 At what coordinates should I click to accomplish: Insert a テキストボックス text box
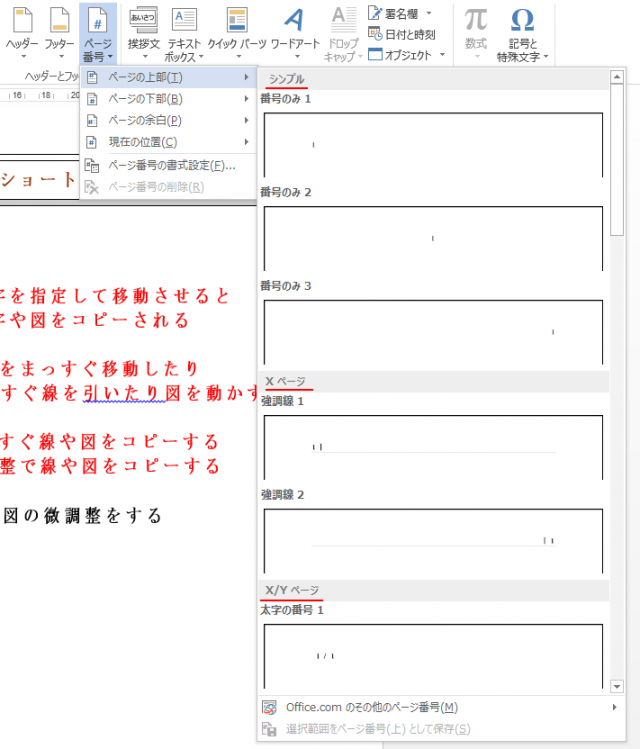point(184,20)
